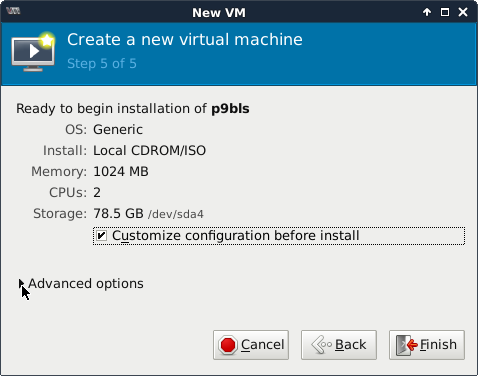Click the Finish button text

point(438,345)
